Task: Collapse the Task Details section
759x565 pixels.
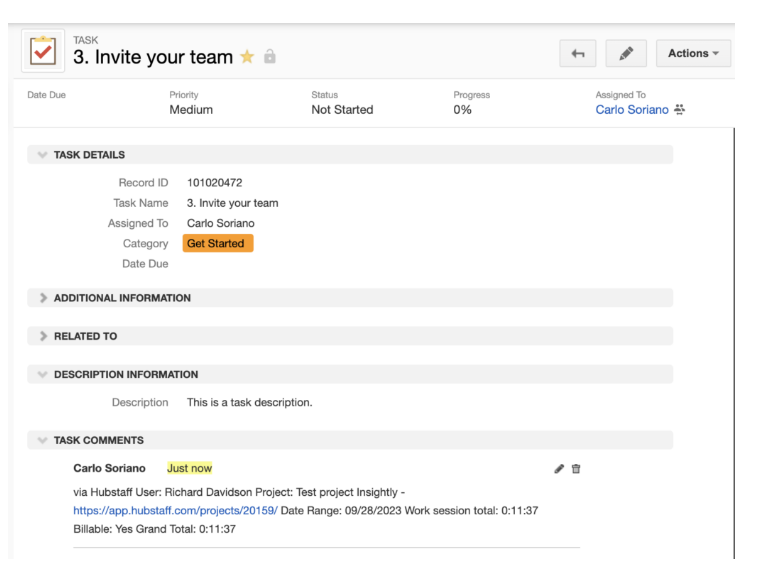Action: point(41,155)
